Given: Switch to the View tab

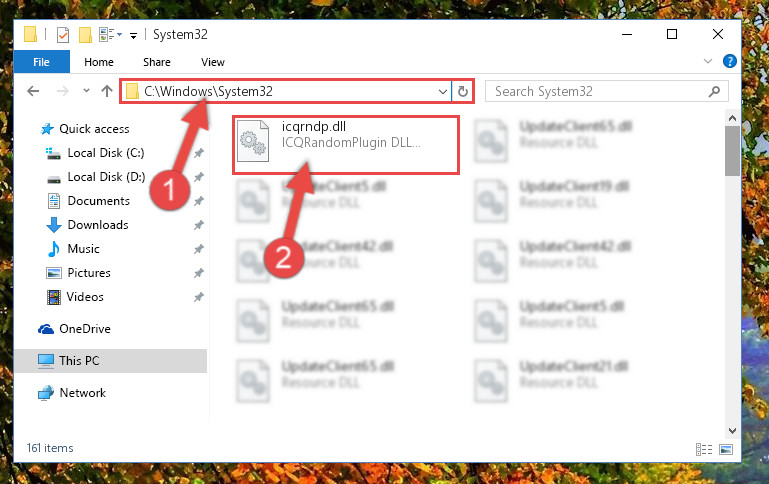Looking at the screenshot, I should 213,62.
